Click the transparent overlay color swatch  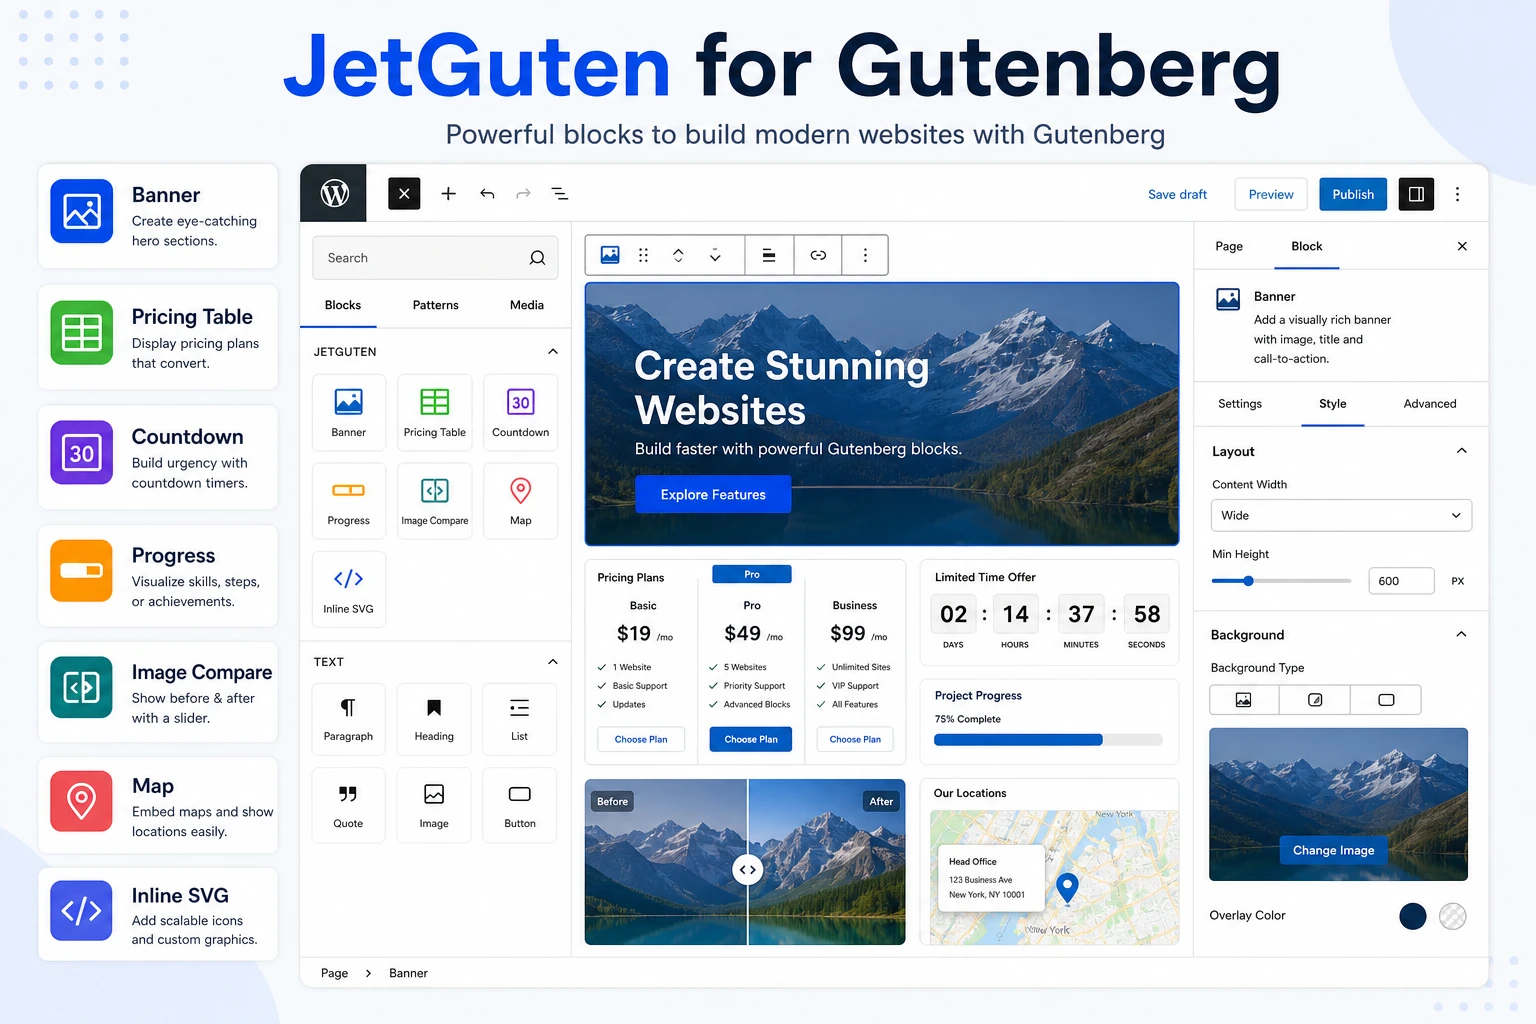click(x=1453, y=916)
